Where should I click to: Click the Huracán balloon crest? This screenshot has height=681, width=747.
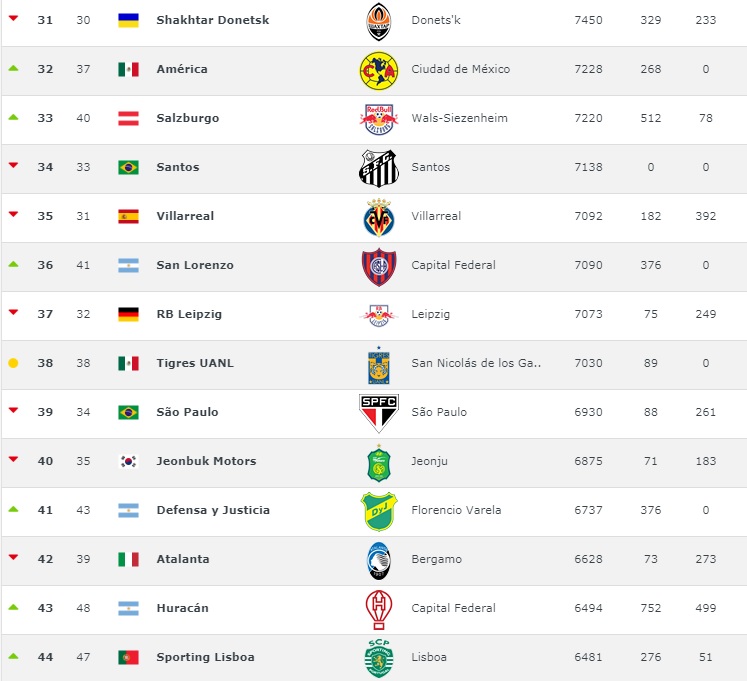click(x=379, y=610)
